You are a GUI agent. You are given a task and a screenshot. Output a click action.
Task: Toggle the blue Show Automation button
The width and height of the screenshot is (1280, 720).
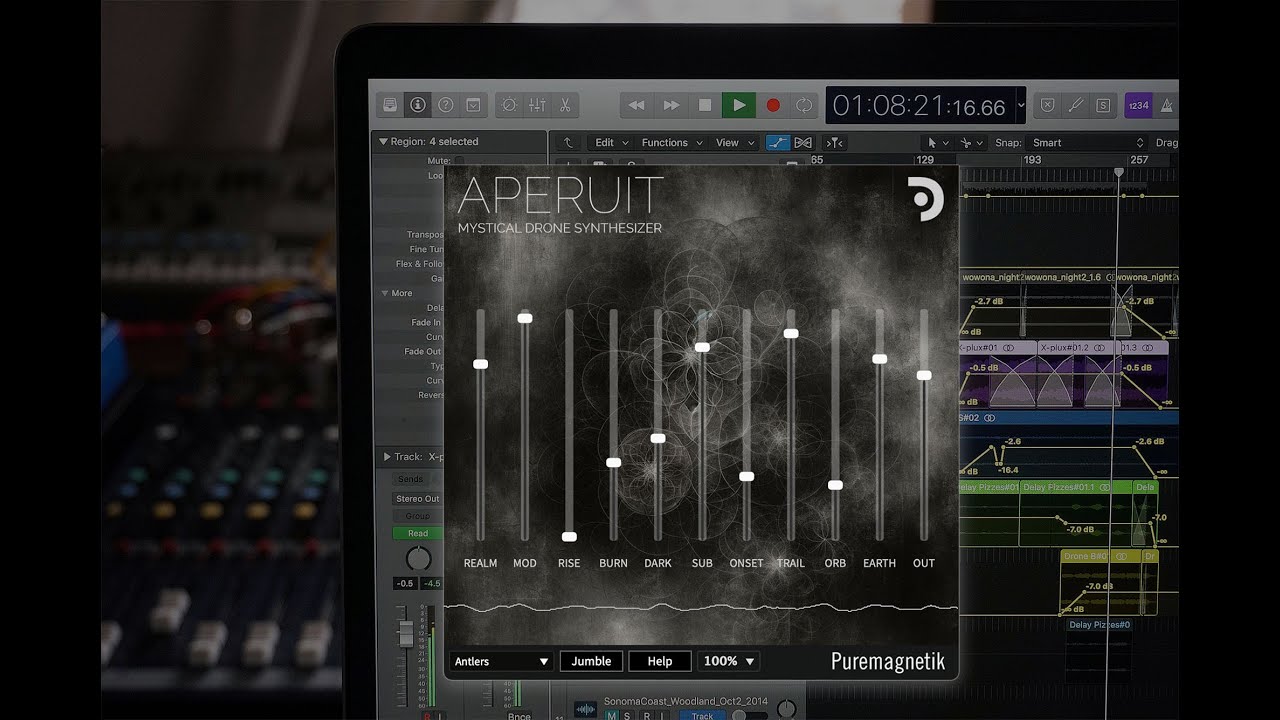point(778,143)
